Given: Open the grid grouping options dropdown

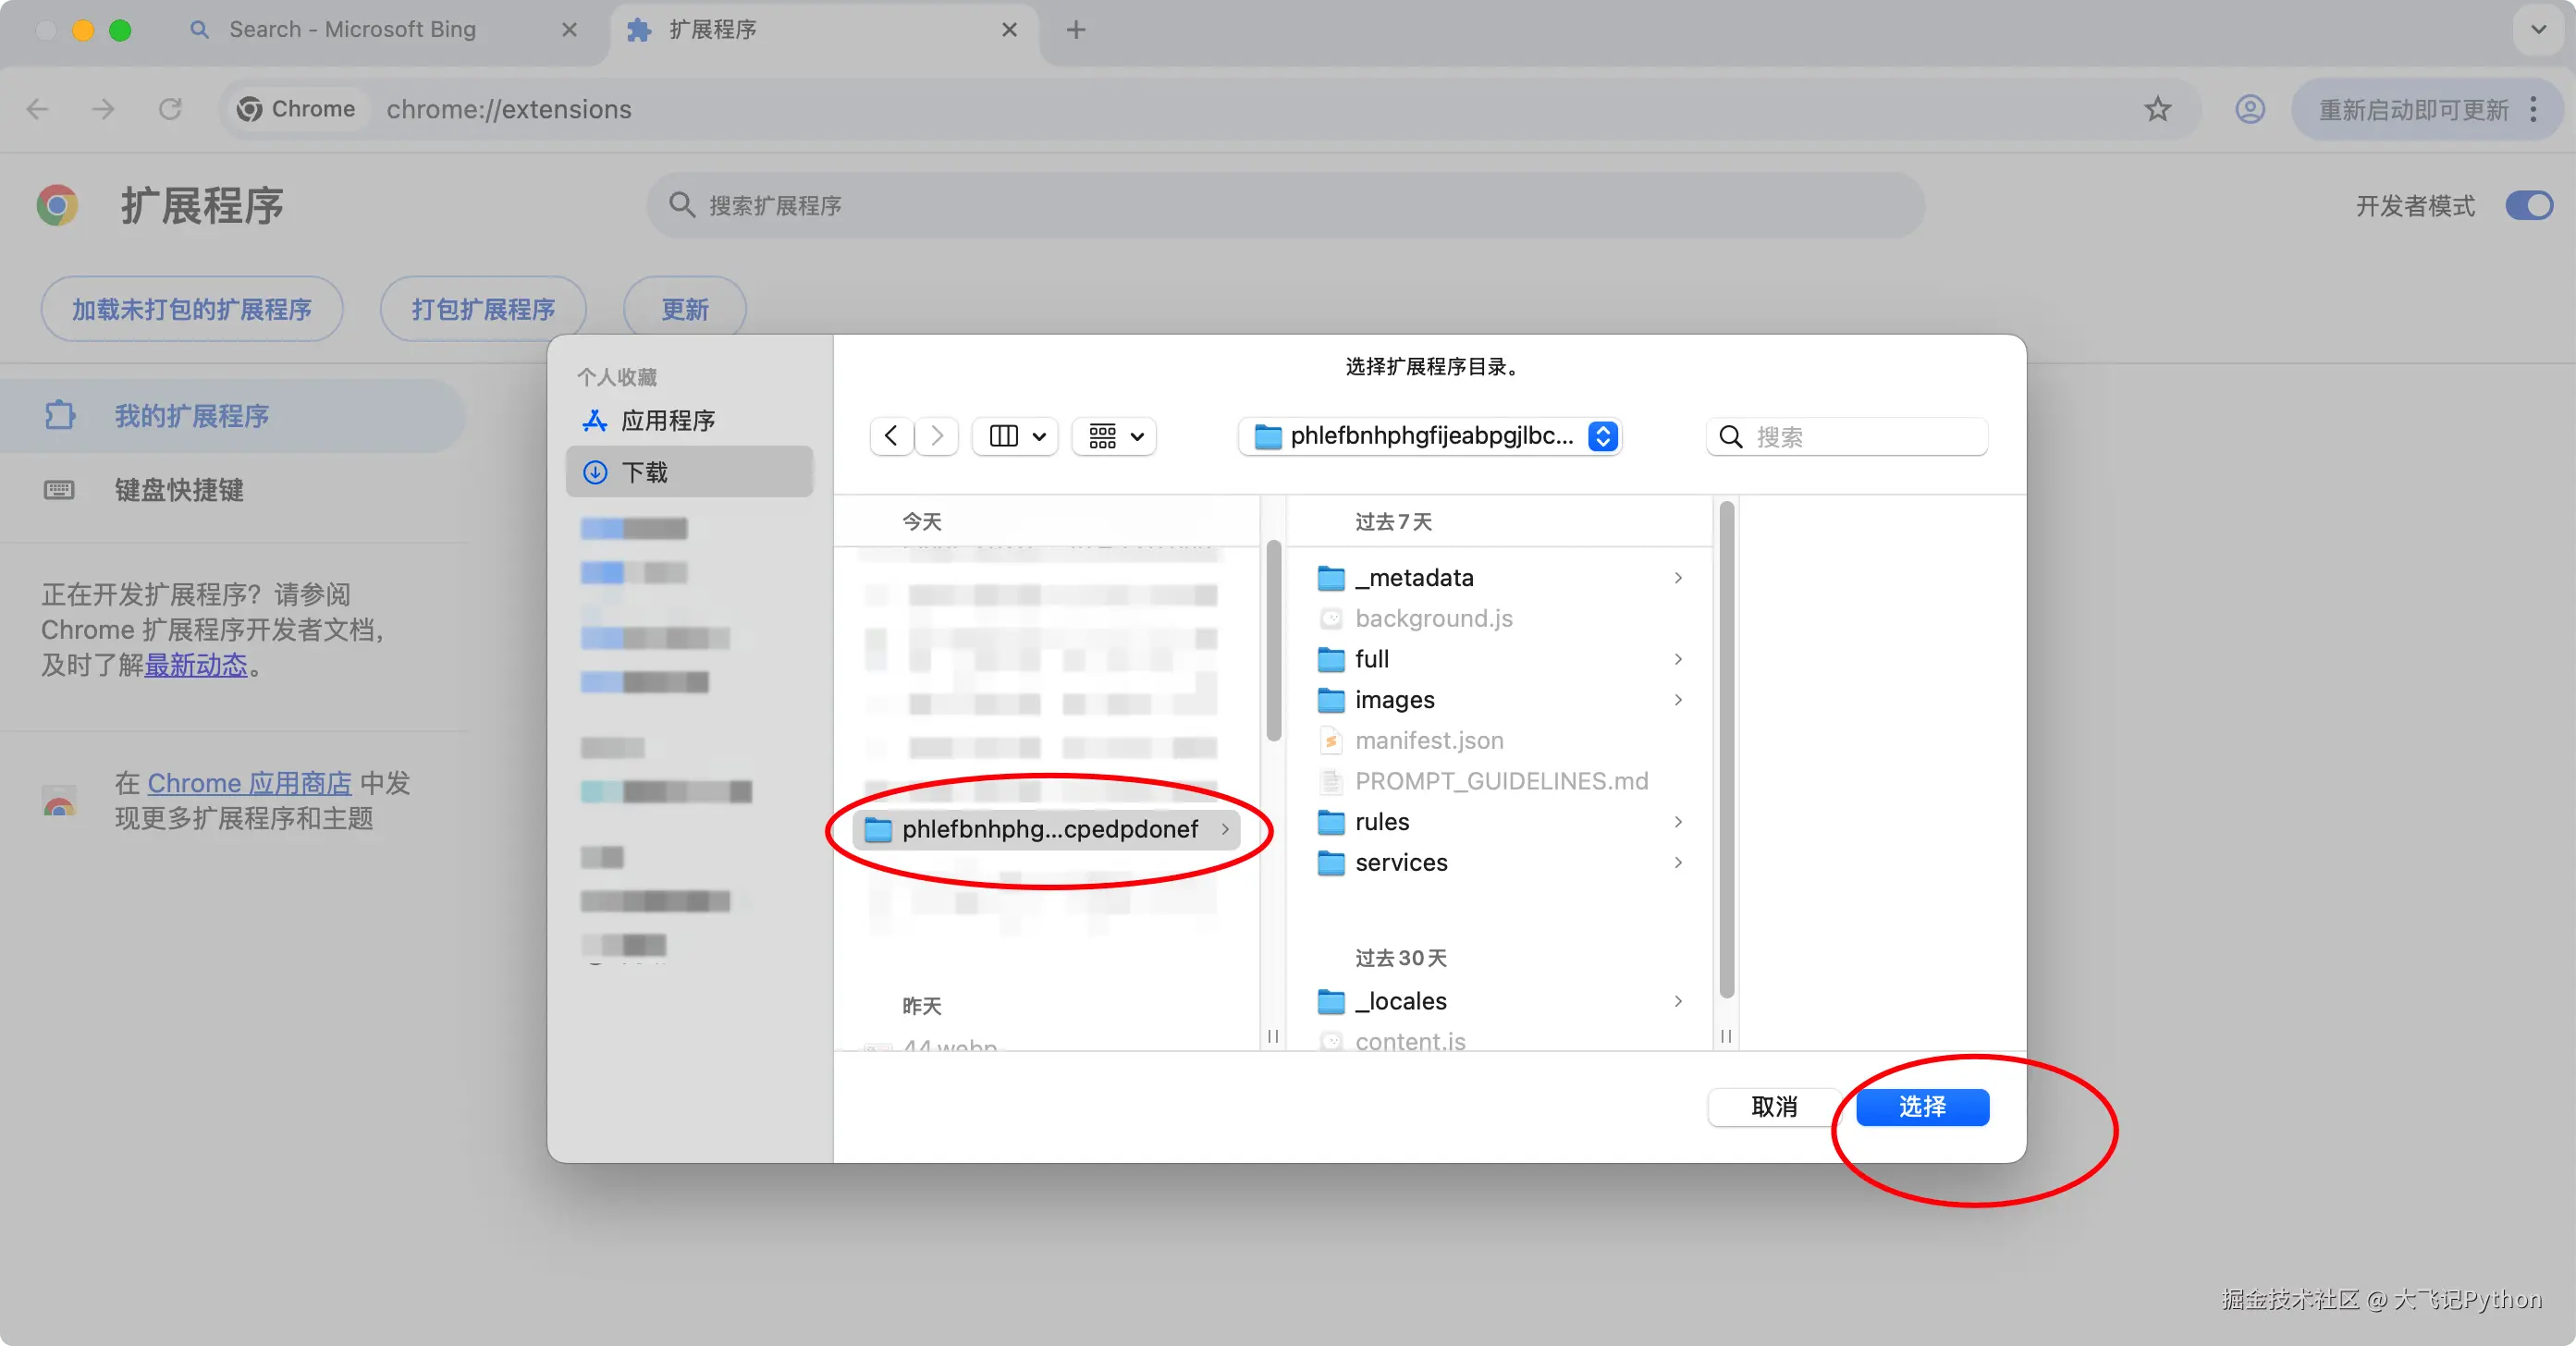Looking at the screenshot, I should point(1114,436).
